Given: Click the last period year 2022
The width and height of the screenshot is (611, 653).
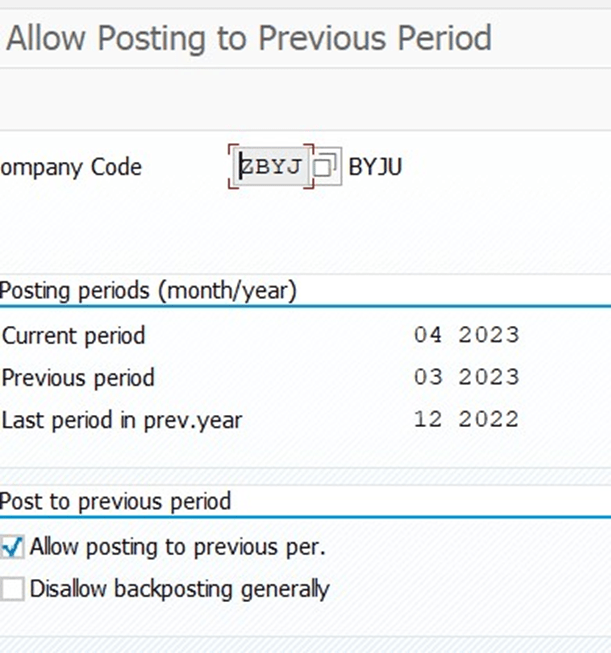Looking at the screenshot, I should click(489, 420).
